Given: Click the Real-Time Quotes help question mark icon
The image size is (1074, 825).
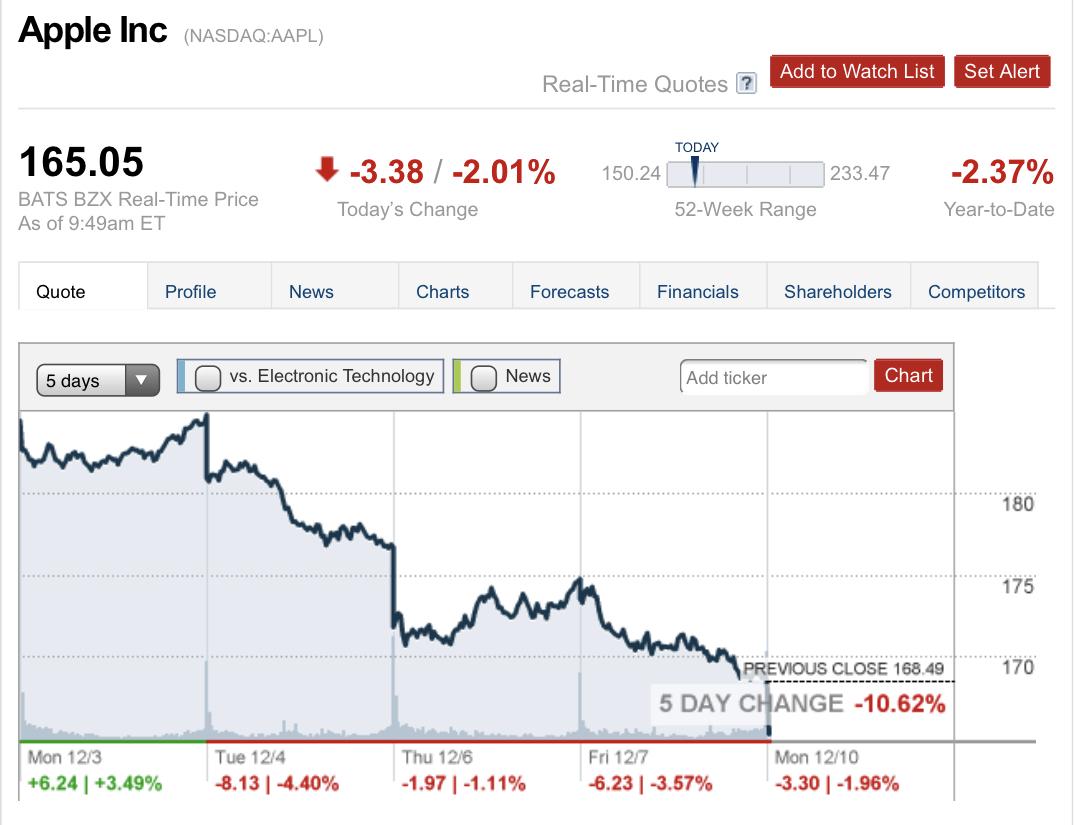Looking at the screenshot, I should (x=746, y=84).
